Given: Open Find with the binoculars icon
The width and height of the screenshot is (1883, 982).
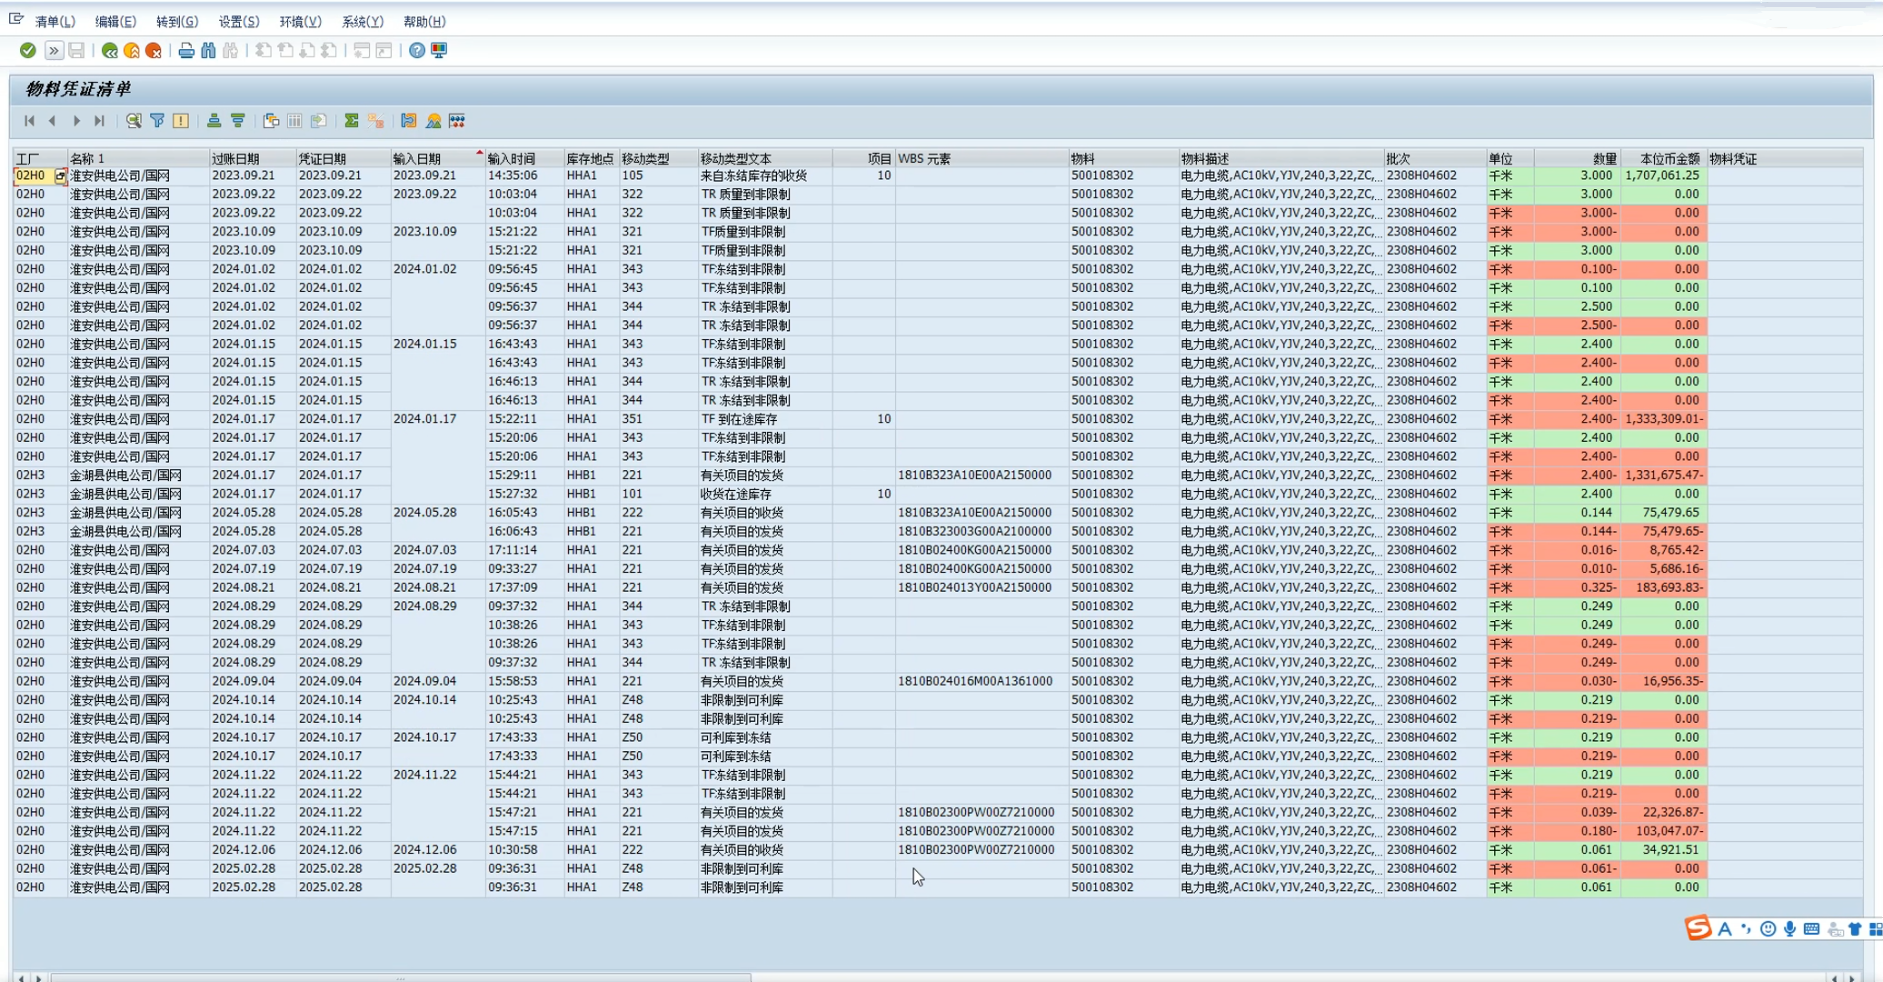Looking at the screenshot, I should [x=208, y=50].
